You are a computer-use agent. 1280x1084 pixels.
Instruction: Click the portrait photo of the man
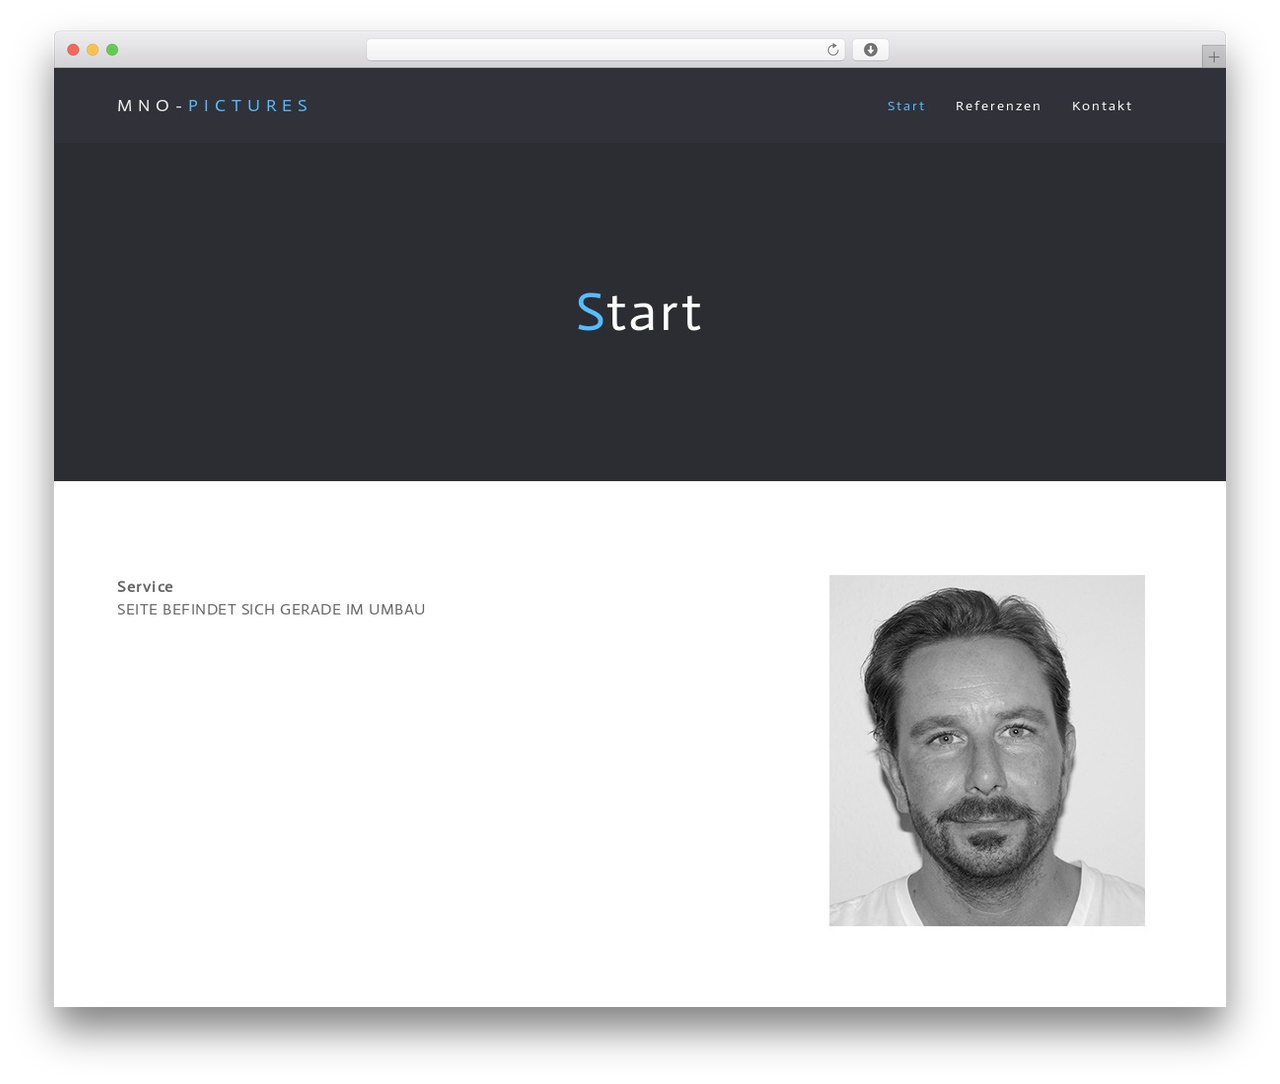(987, 750)
